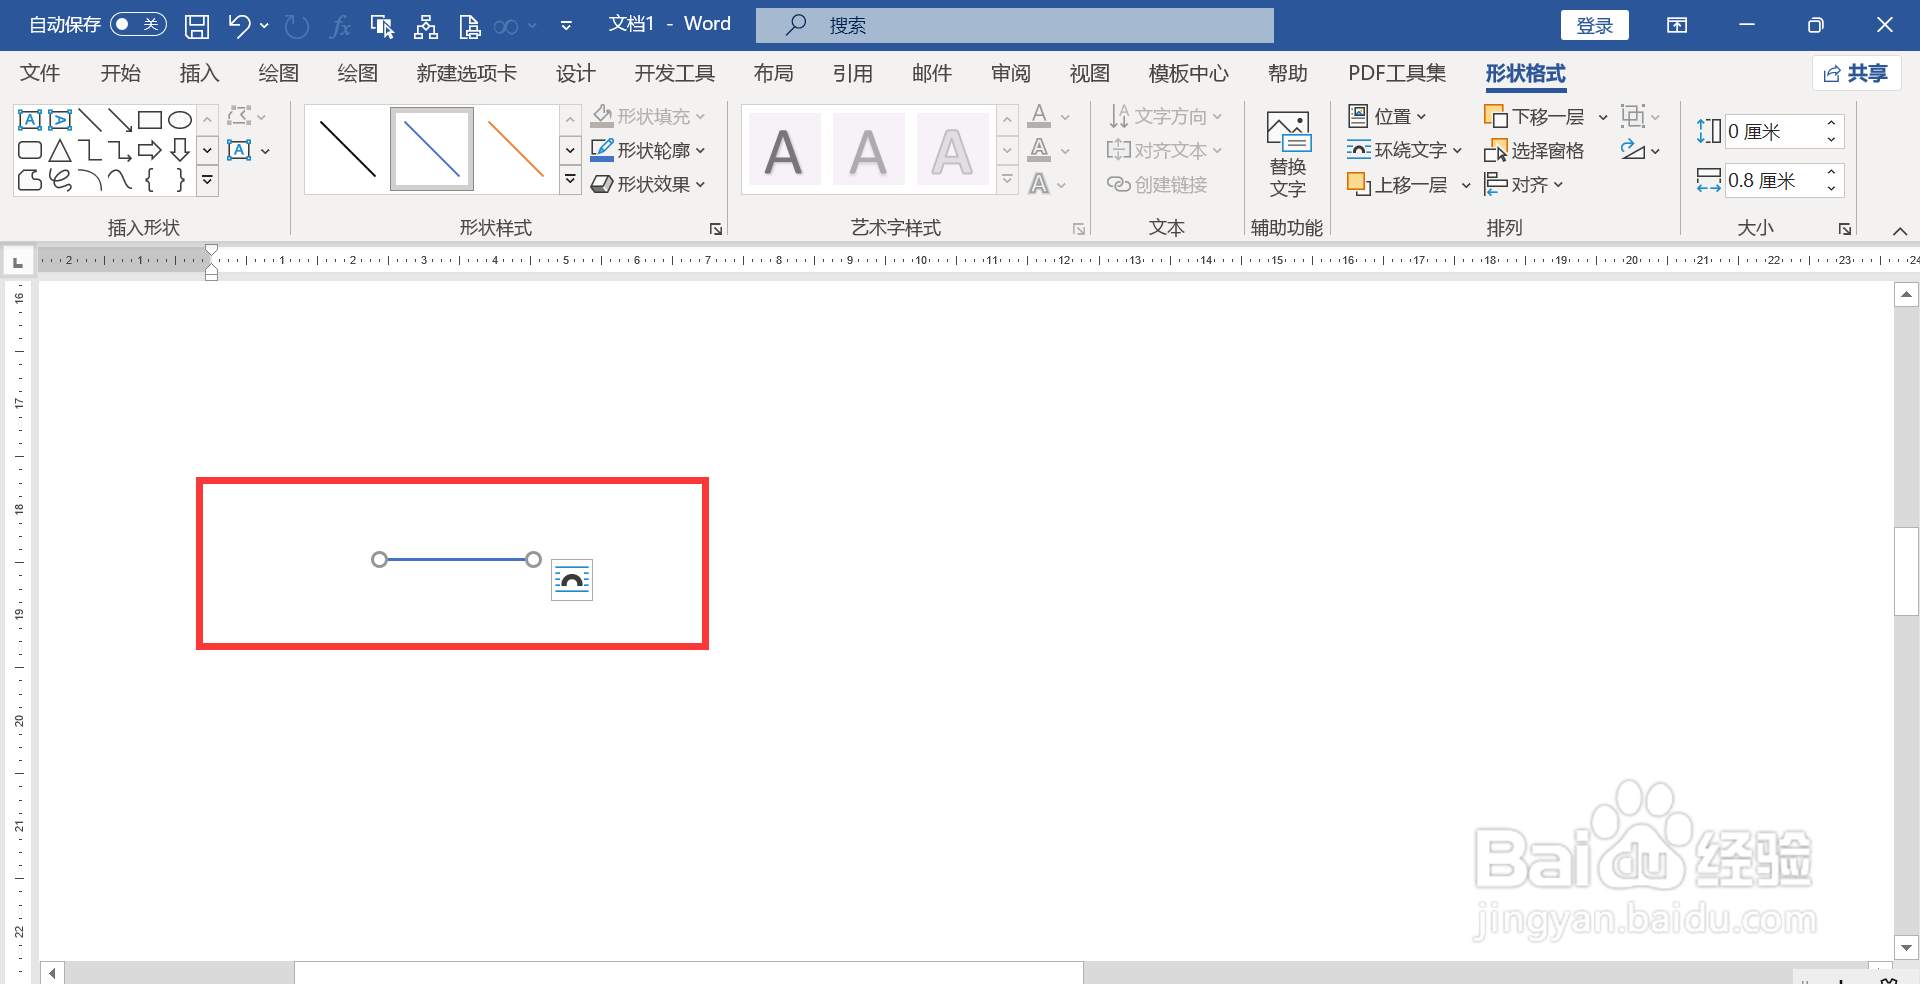This screenshot has width=1920, height=984.
Task: Click the organization chart icon
Action: [x=426, y=25]
